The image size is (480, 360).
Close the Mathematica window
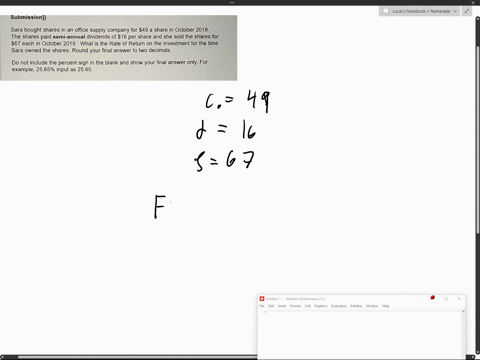[459, 299]
